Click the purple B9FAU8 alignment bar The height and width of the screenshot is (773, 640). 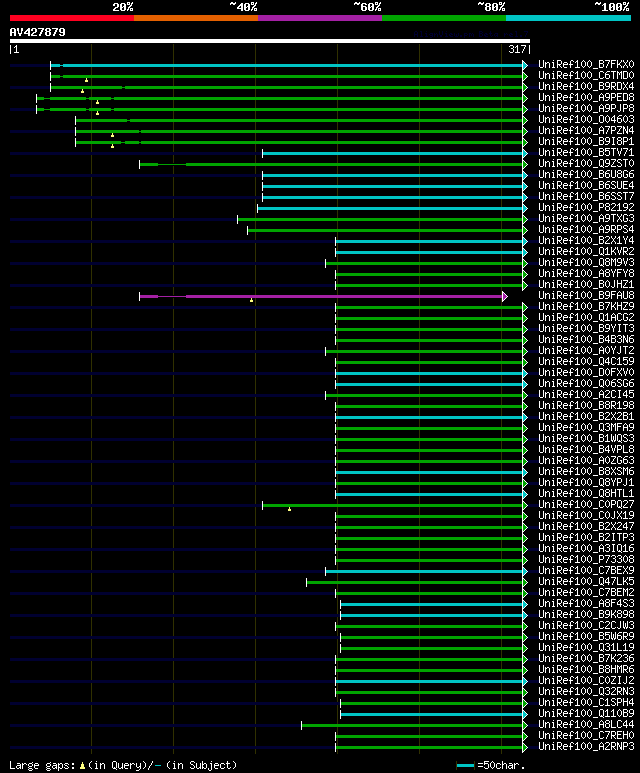(x=323, y=296)
